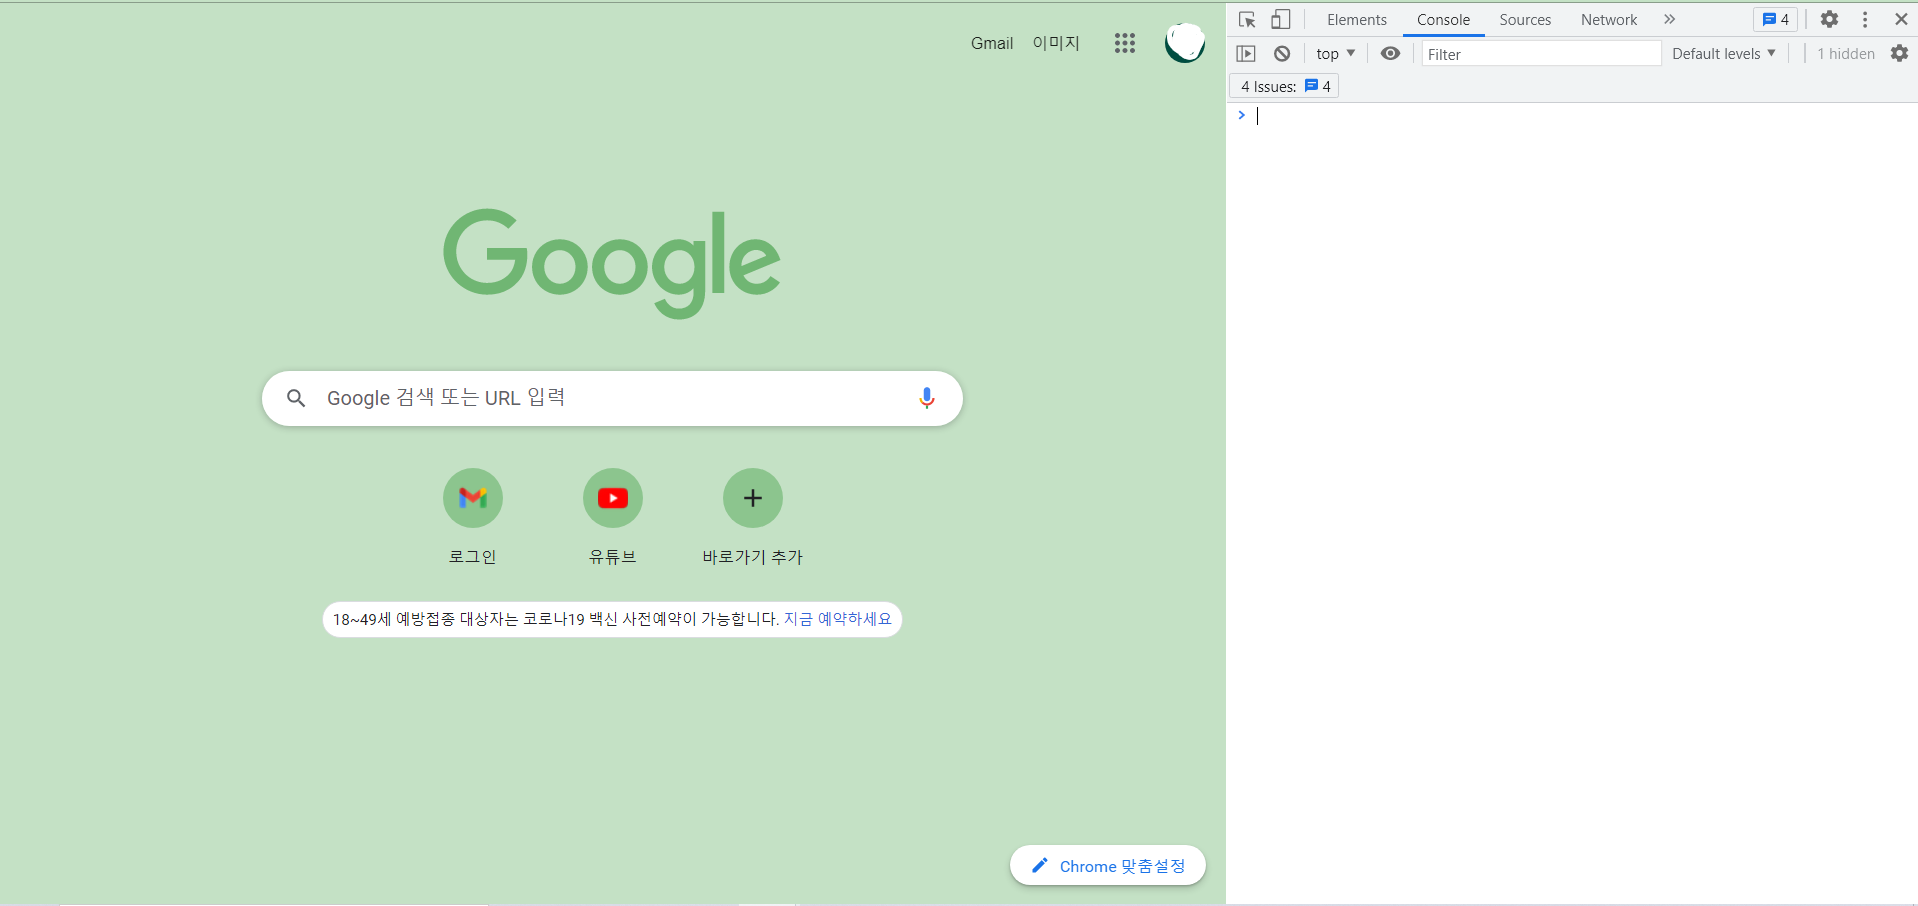
Task: Close the DevTools panel
Action: (x=1901, y=19)
